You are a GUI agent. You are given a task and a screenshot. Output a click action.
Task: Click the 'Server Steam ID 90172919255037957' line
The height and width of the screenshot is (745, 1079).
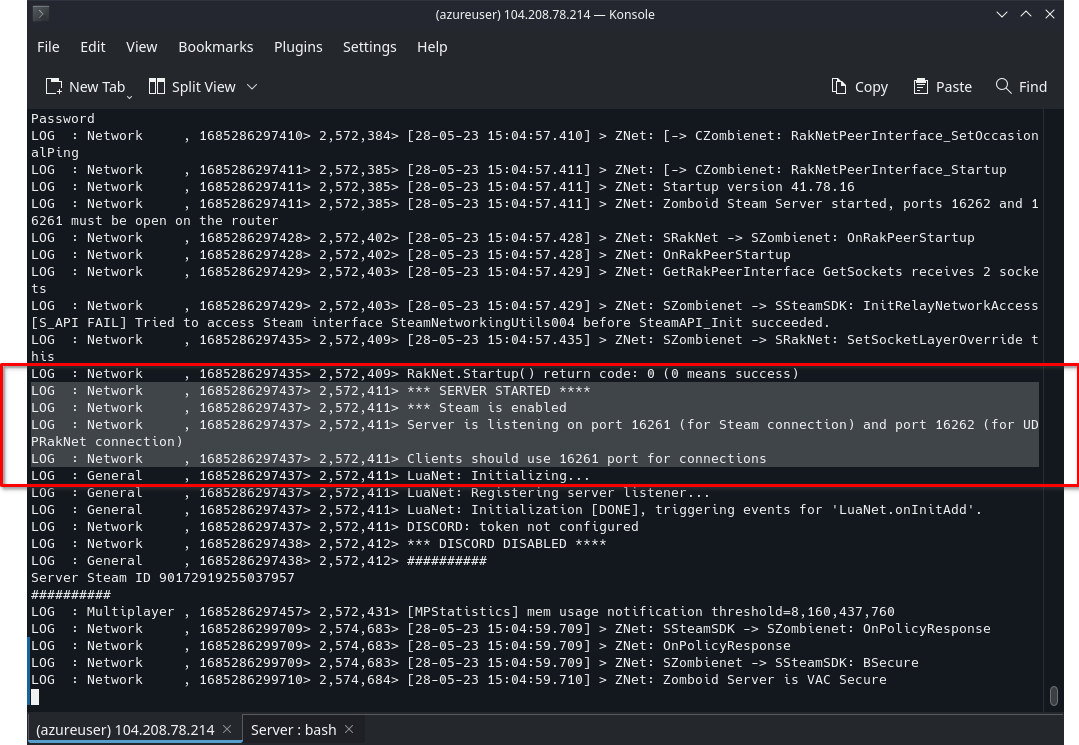pos(162,578)
